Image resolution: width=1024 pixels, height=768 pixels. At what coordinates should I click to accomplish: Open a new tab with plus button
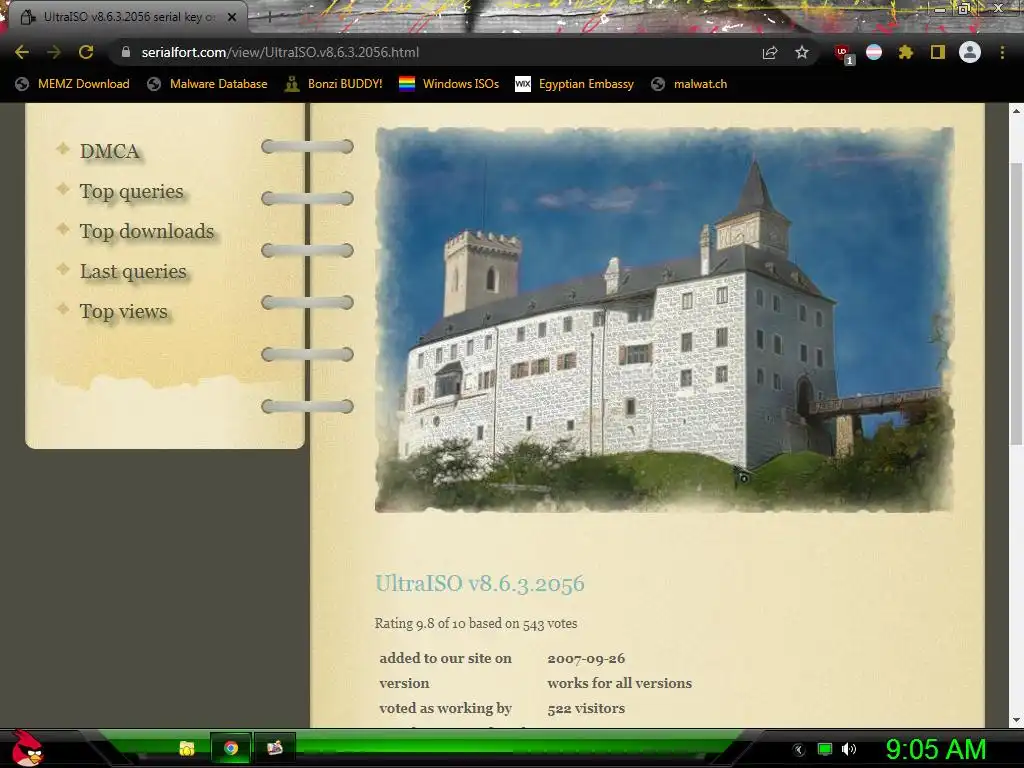click(269, 17)
